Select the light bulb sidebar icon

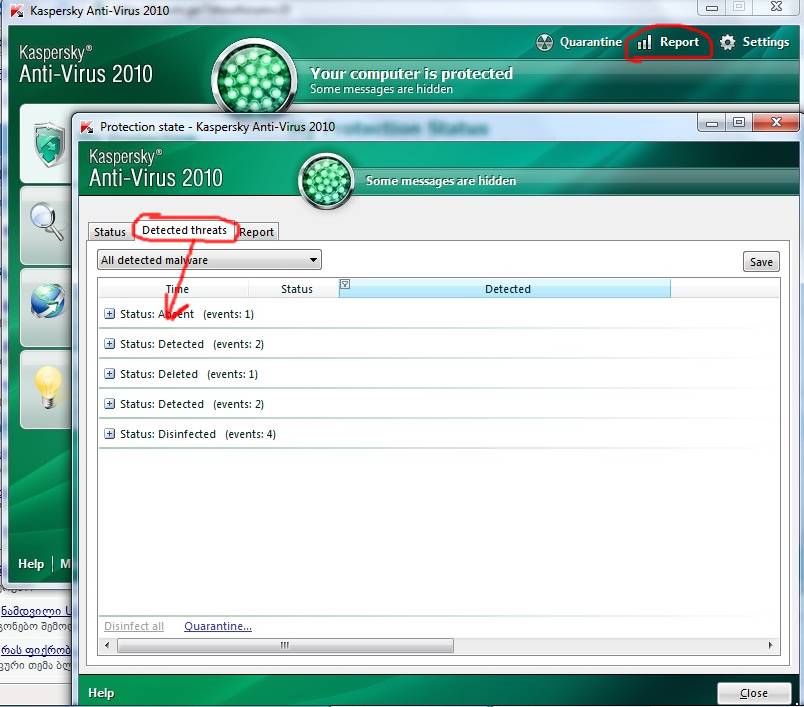tap(48, 387)
